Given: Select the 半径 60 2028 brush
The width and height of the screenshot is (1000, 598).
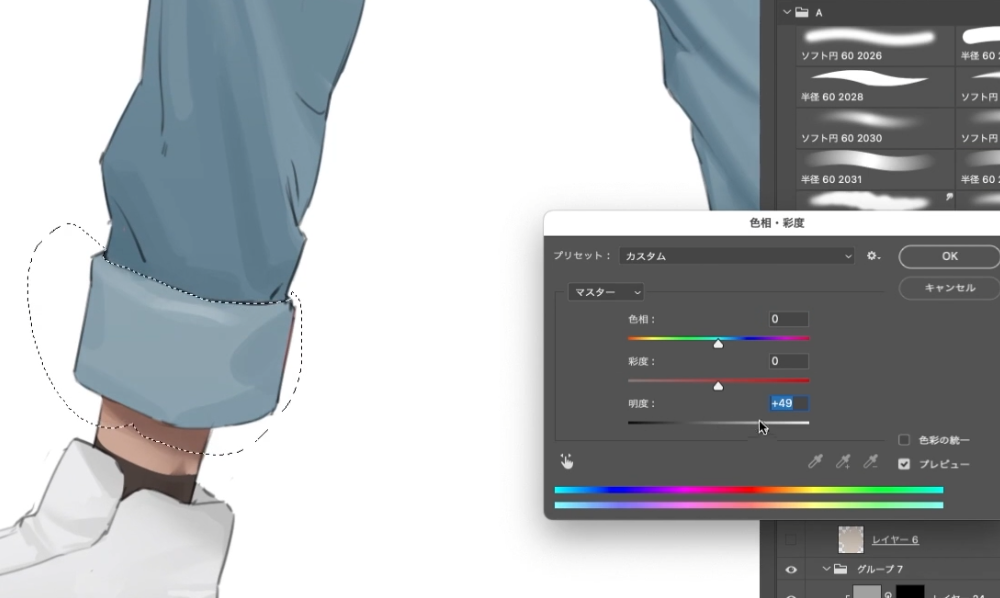Looking at the screenshot, I should tap(875, 86).
